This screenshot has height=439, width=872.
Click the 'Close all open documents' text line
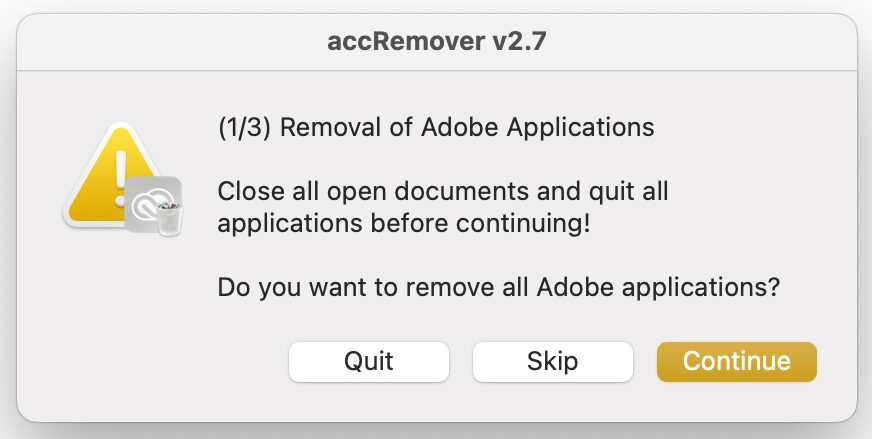tap(442, 190)
